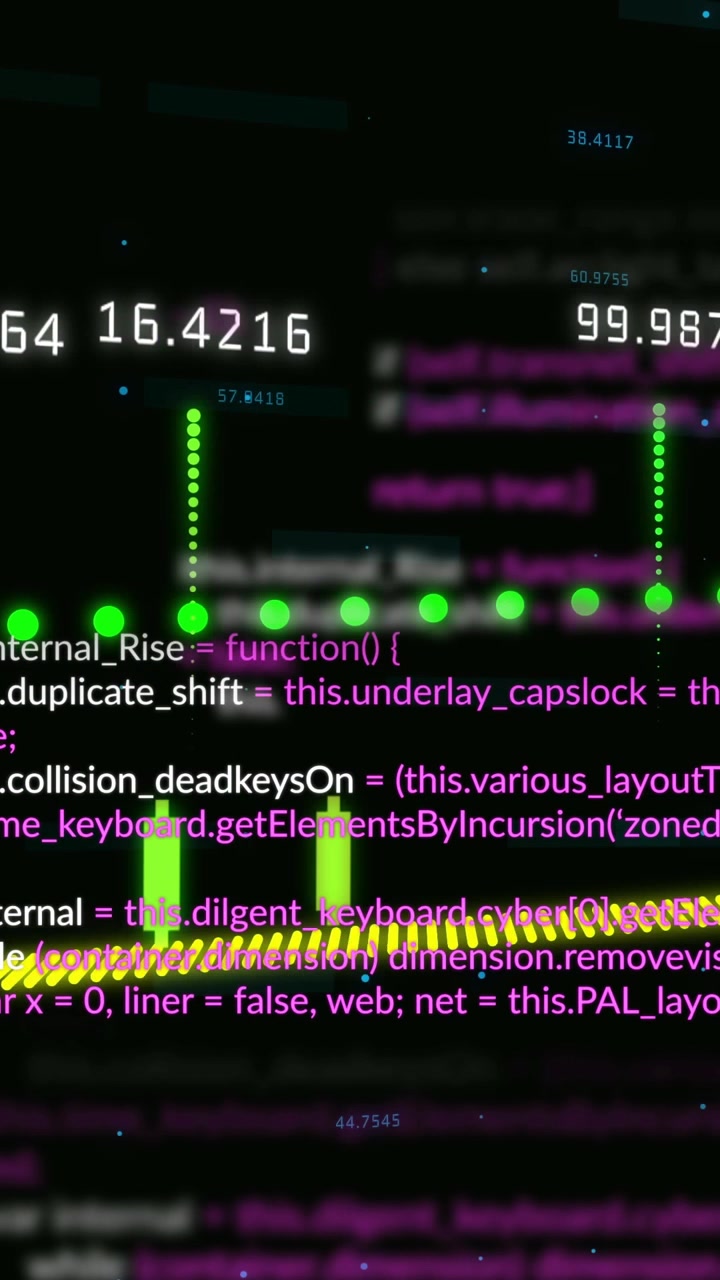Select the 44.7545 label near the bottom
The width and height of the screenshot is (720, 1280).
[368, 1122]
